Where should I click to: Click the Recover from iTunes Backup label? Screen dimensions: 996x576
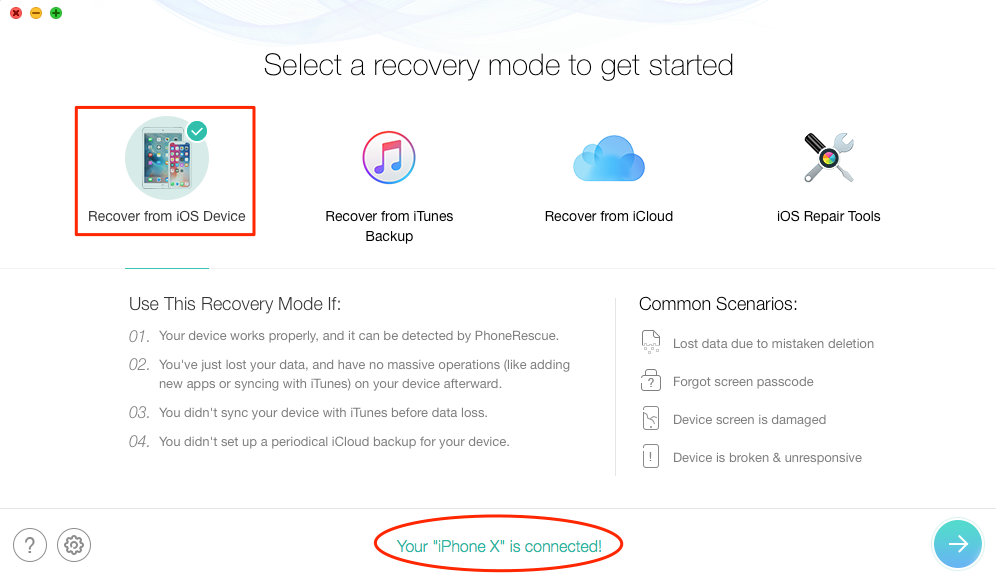pyautogui.click(x=389, y=226)
